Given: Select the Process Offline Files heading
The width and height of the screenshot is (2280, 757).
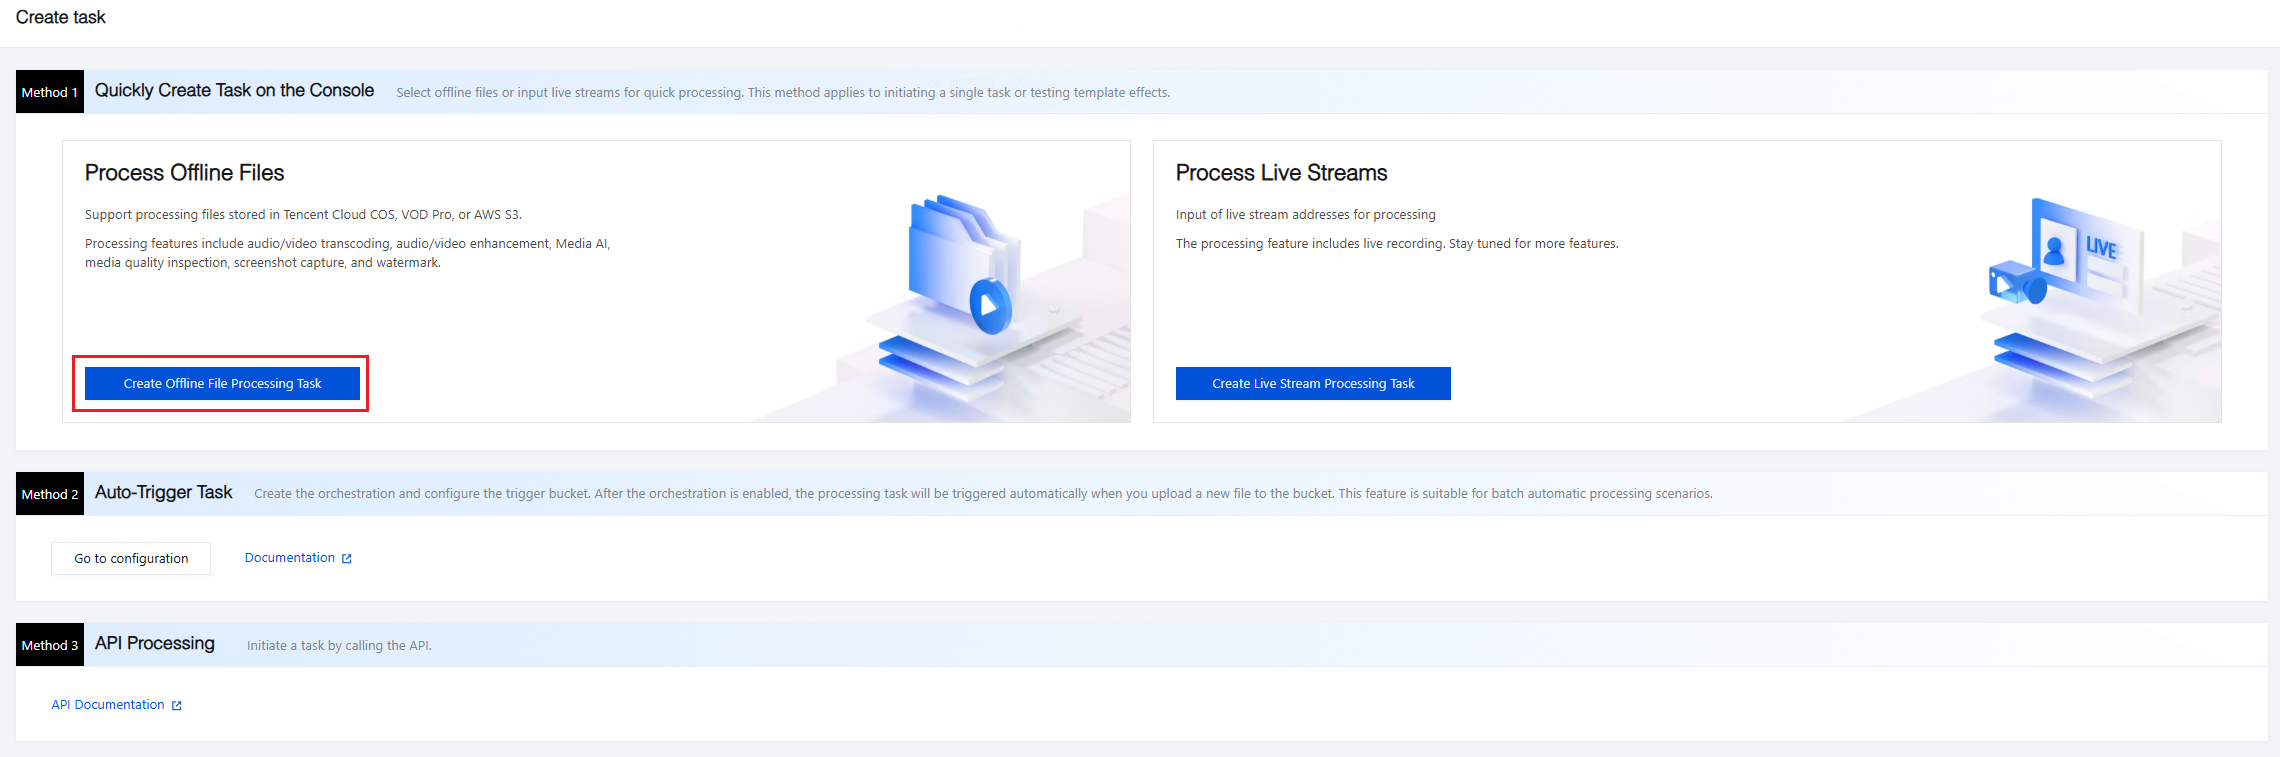Looking at the screenshot, I should [184, 173].
